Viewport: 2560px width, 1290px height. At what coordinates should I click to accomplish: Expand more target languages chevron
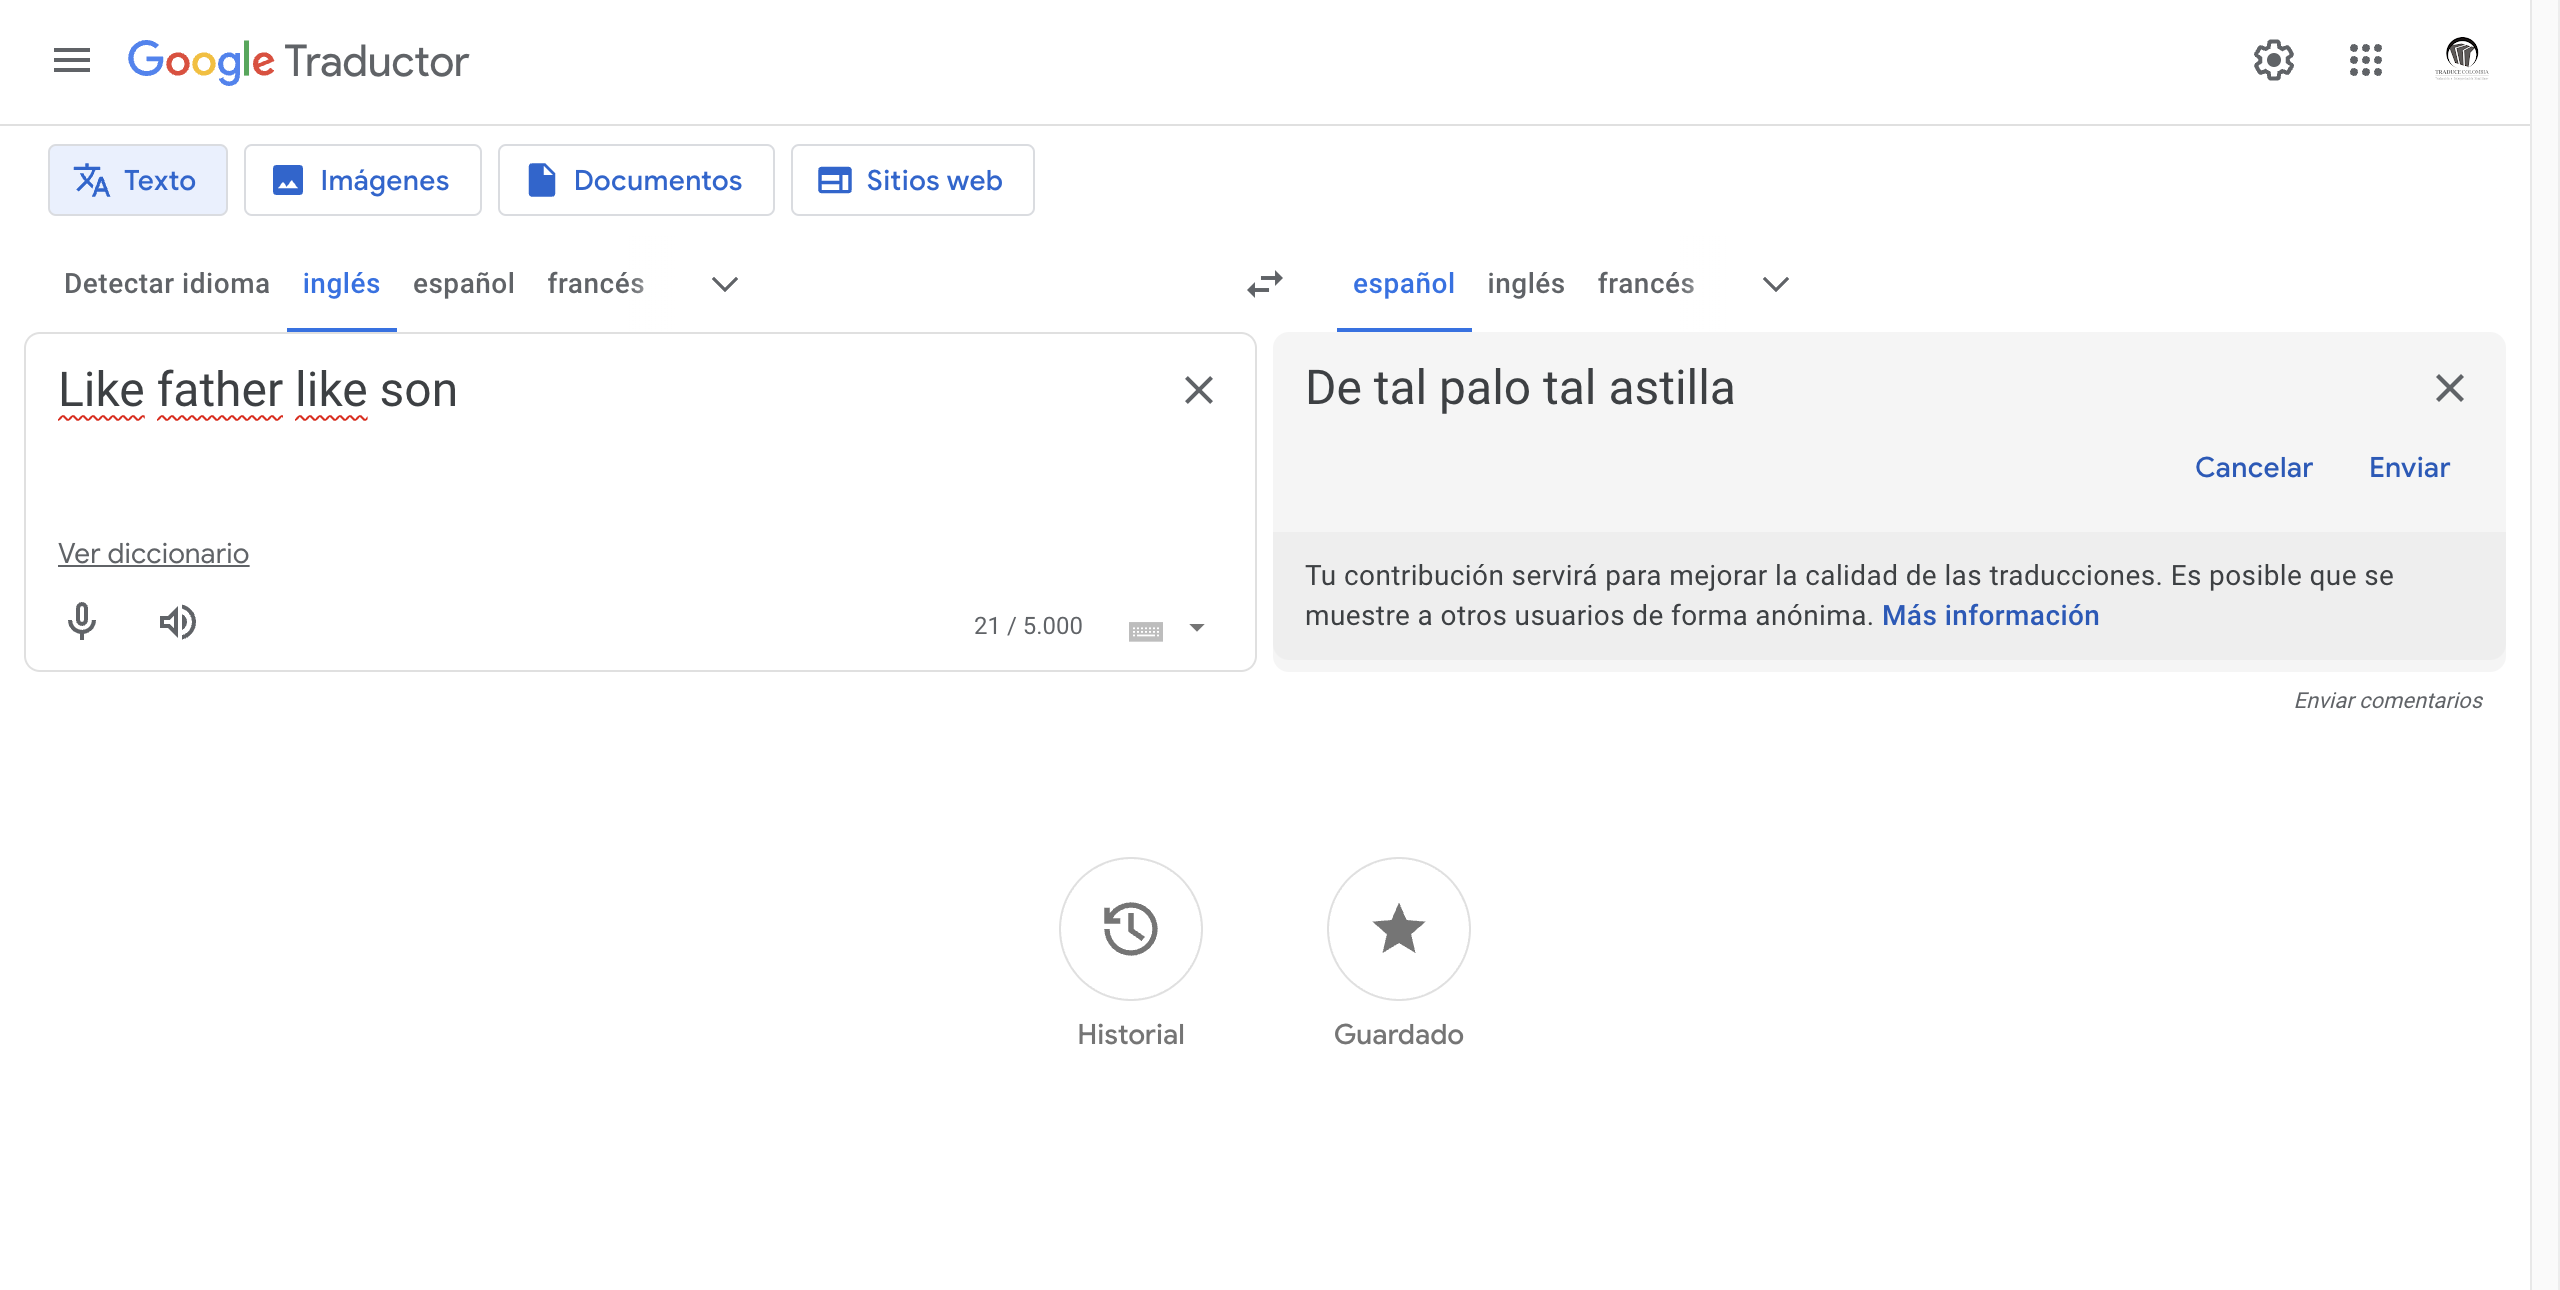point(1776,285)
